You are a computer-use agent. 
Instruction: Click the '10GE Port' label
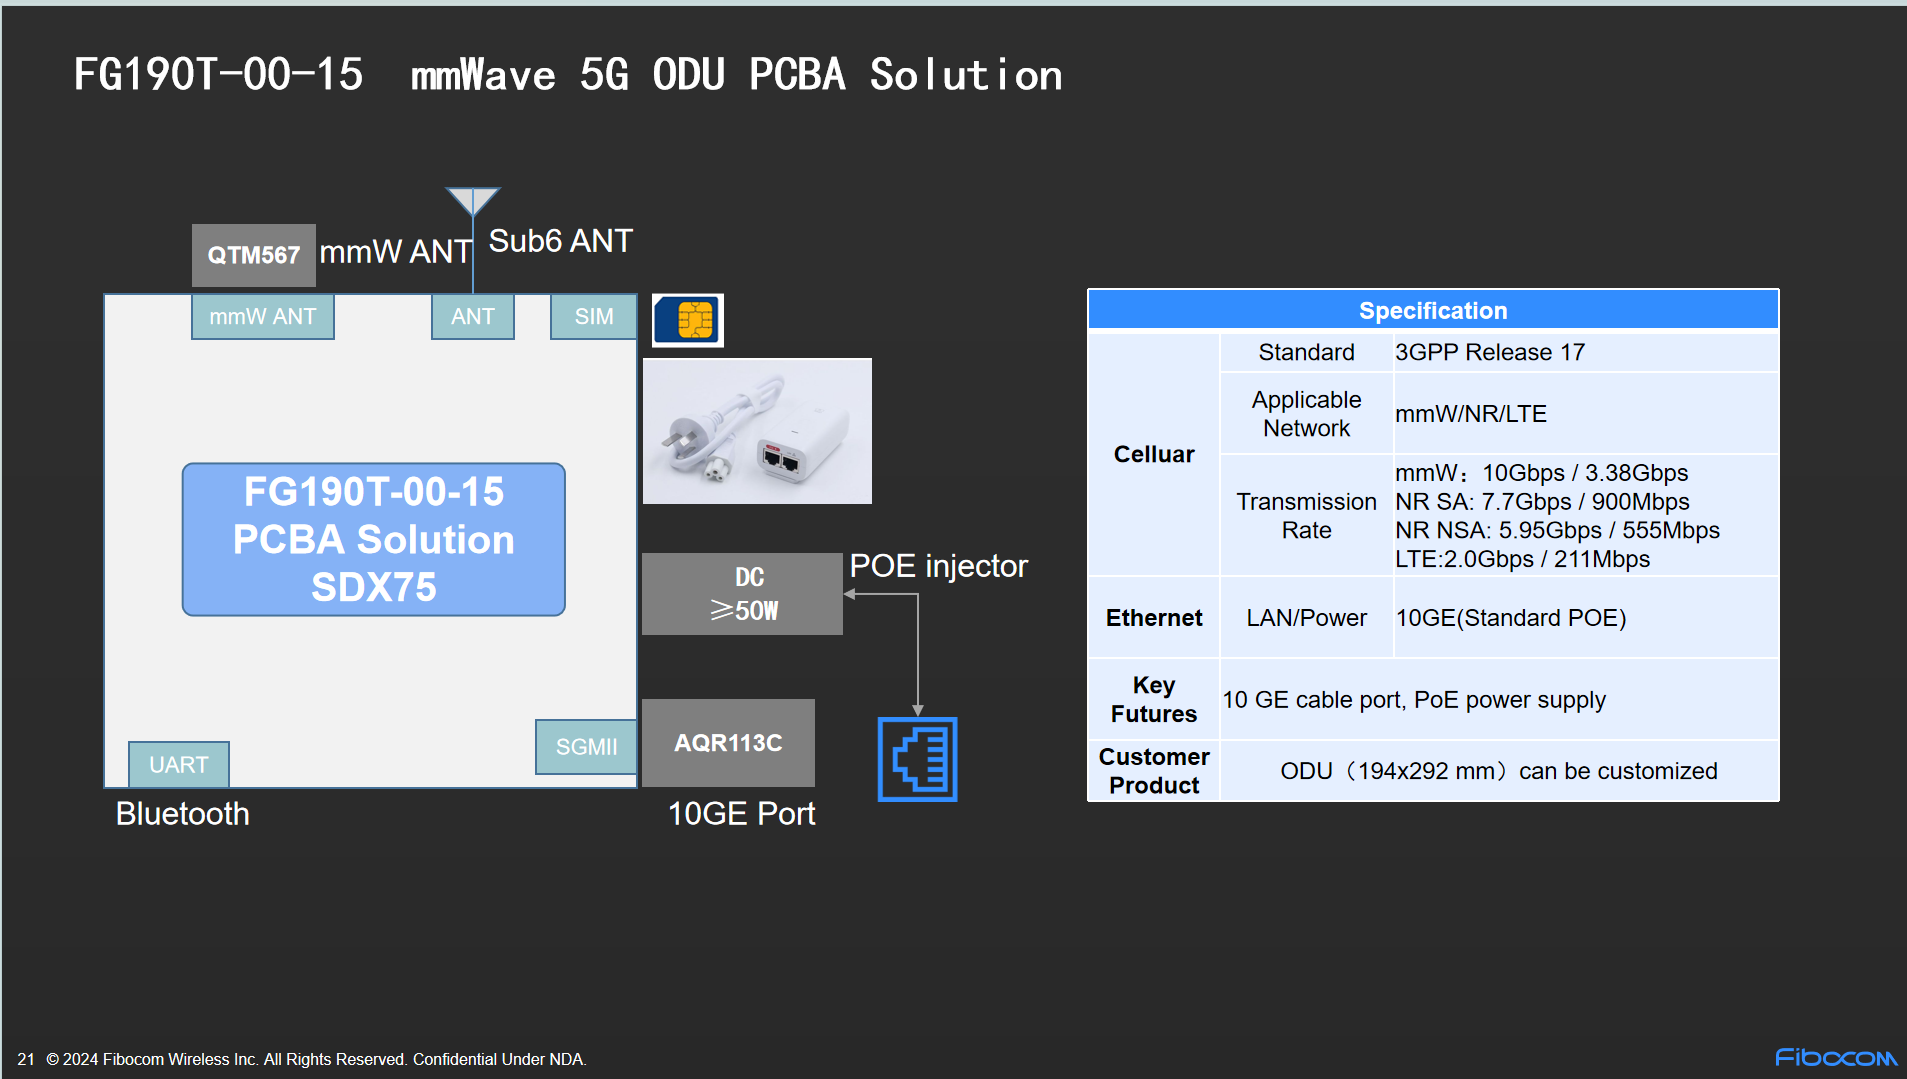741,814
